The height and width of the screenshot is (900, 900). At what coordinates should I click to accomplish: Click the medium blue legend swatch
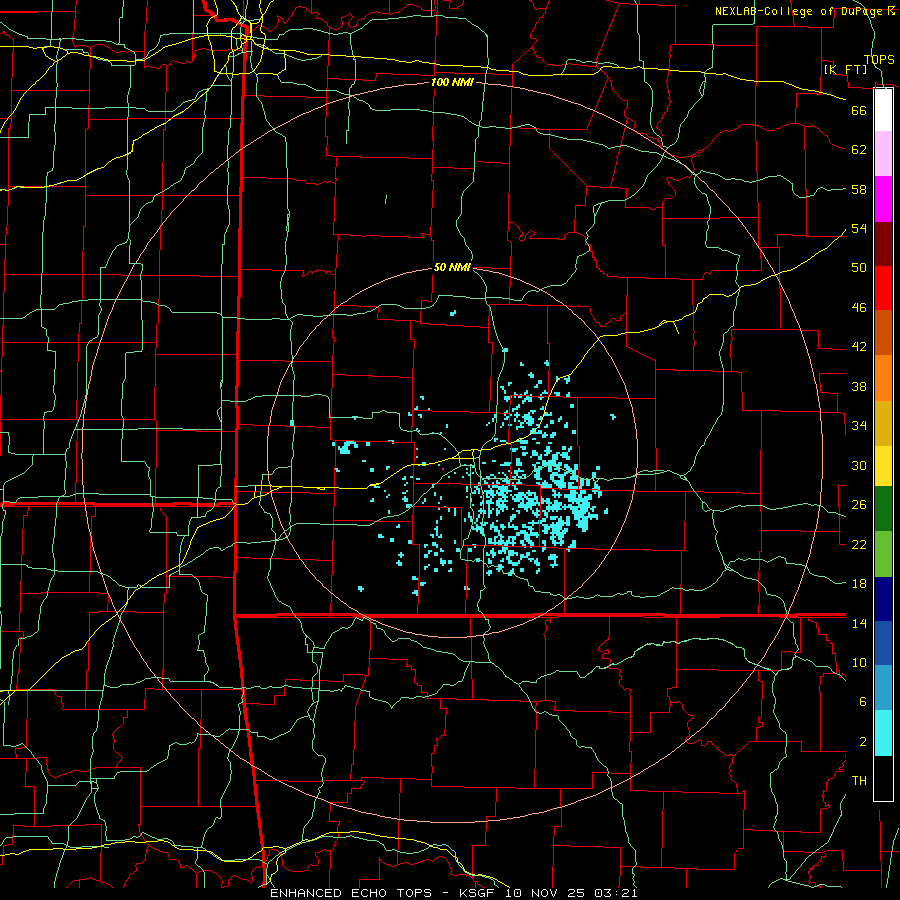pos(883,643)
